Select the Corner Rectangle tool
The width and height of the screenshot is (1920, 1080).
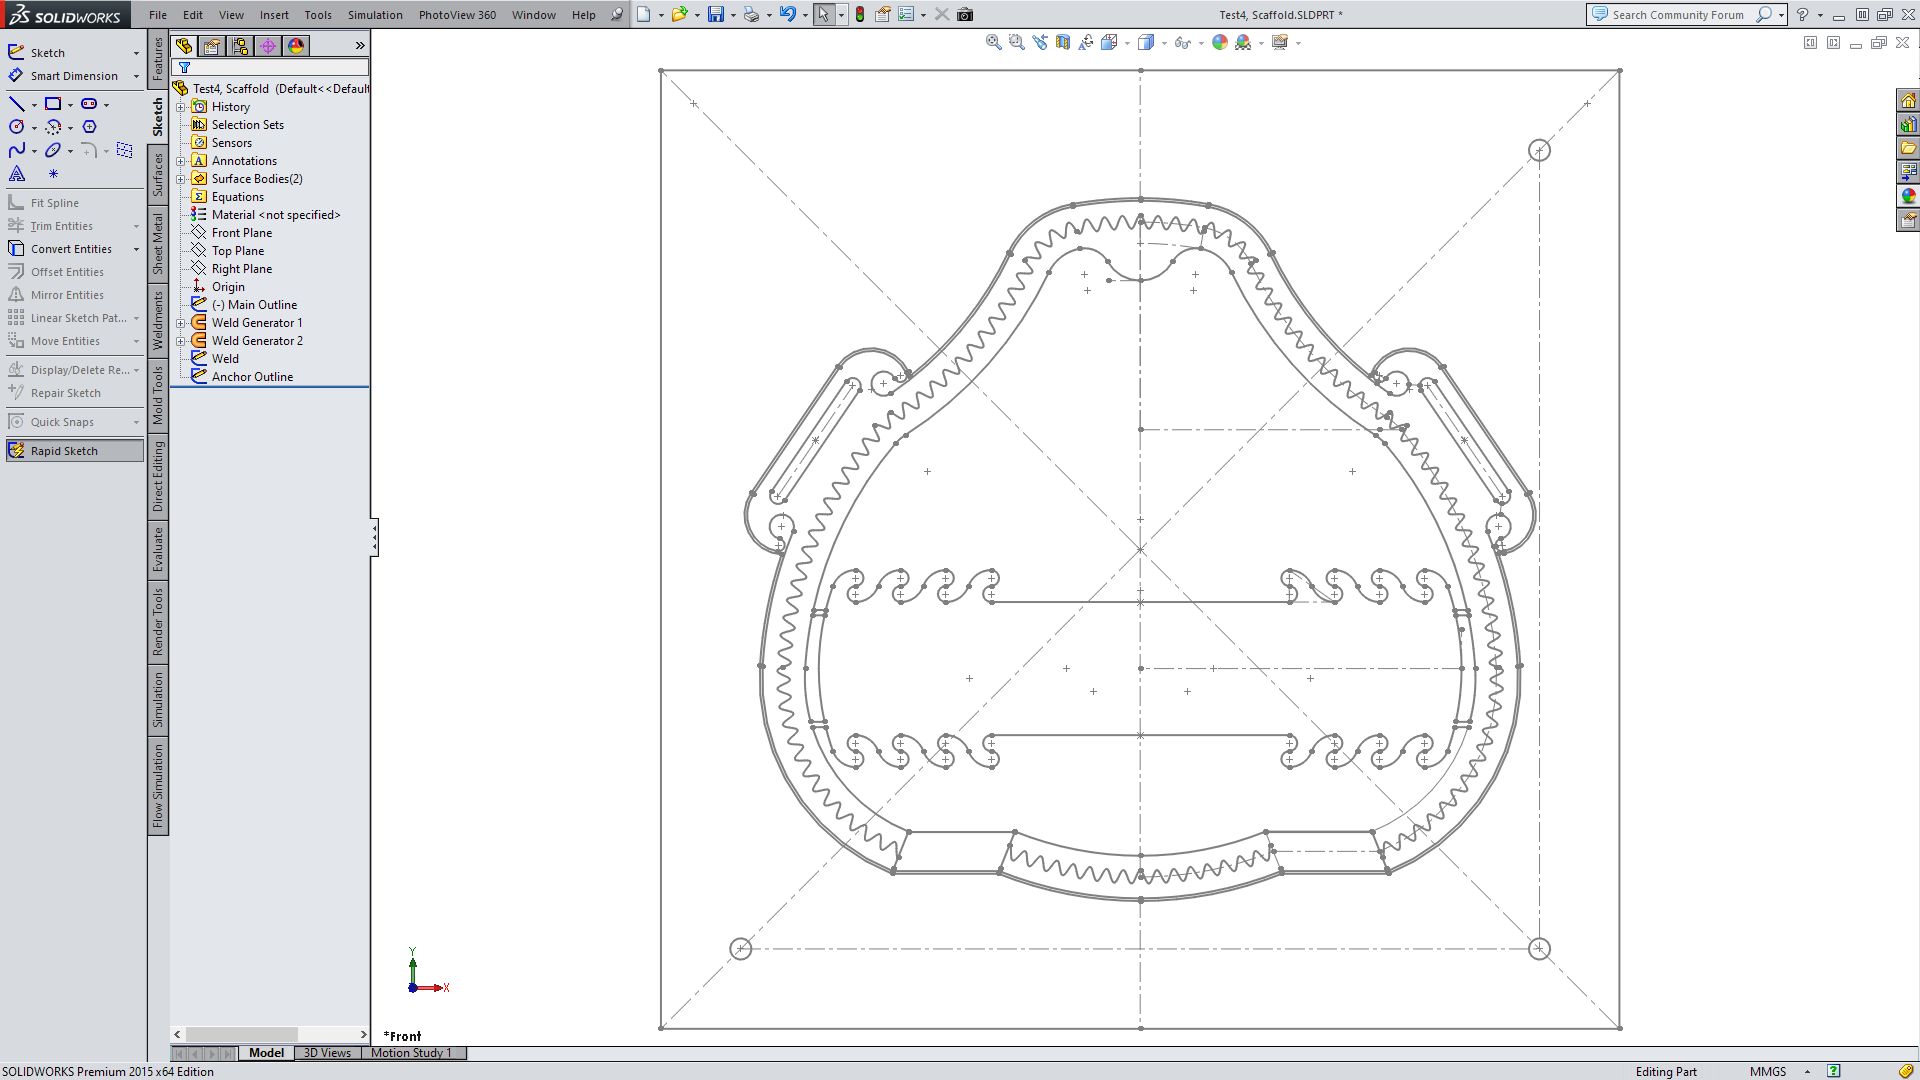tap(53, 104)
